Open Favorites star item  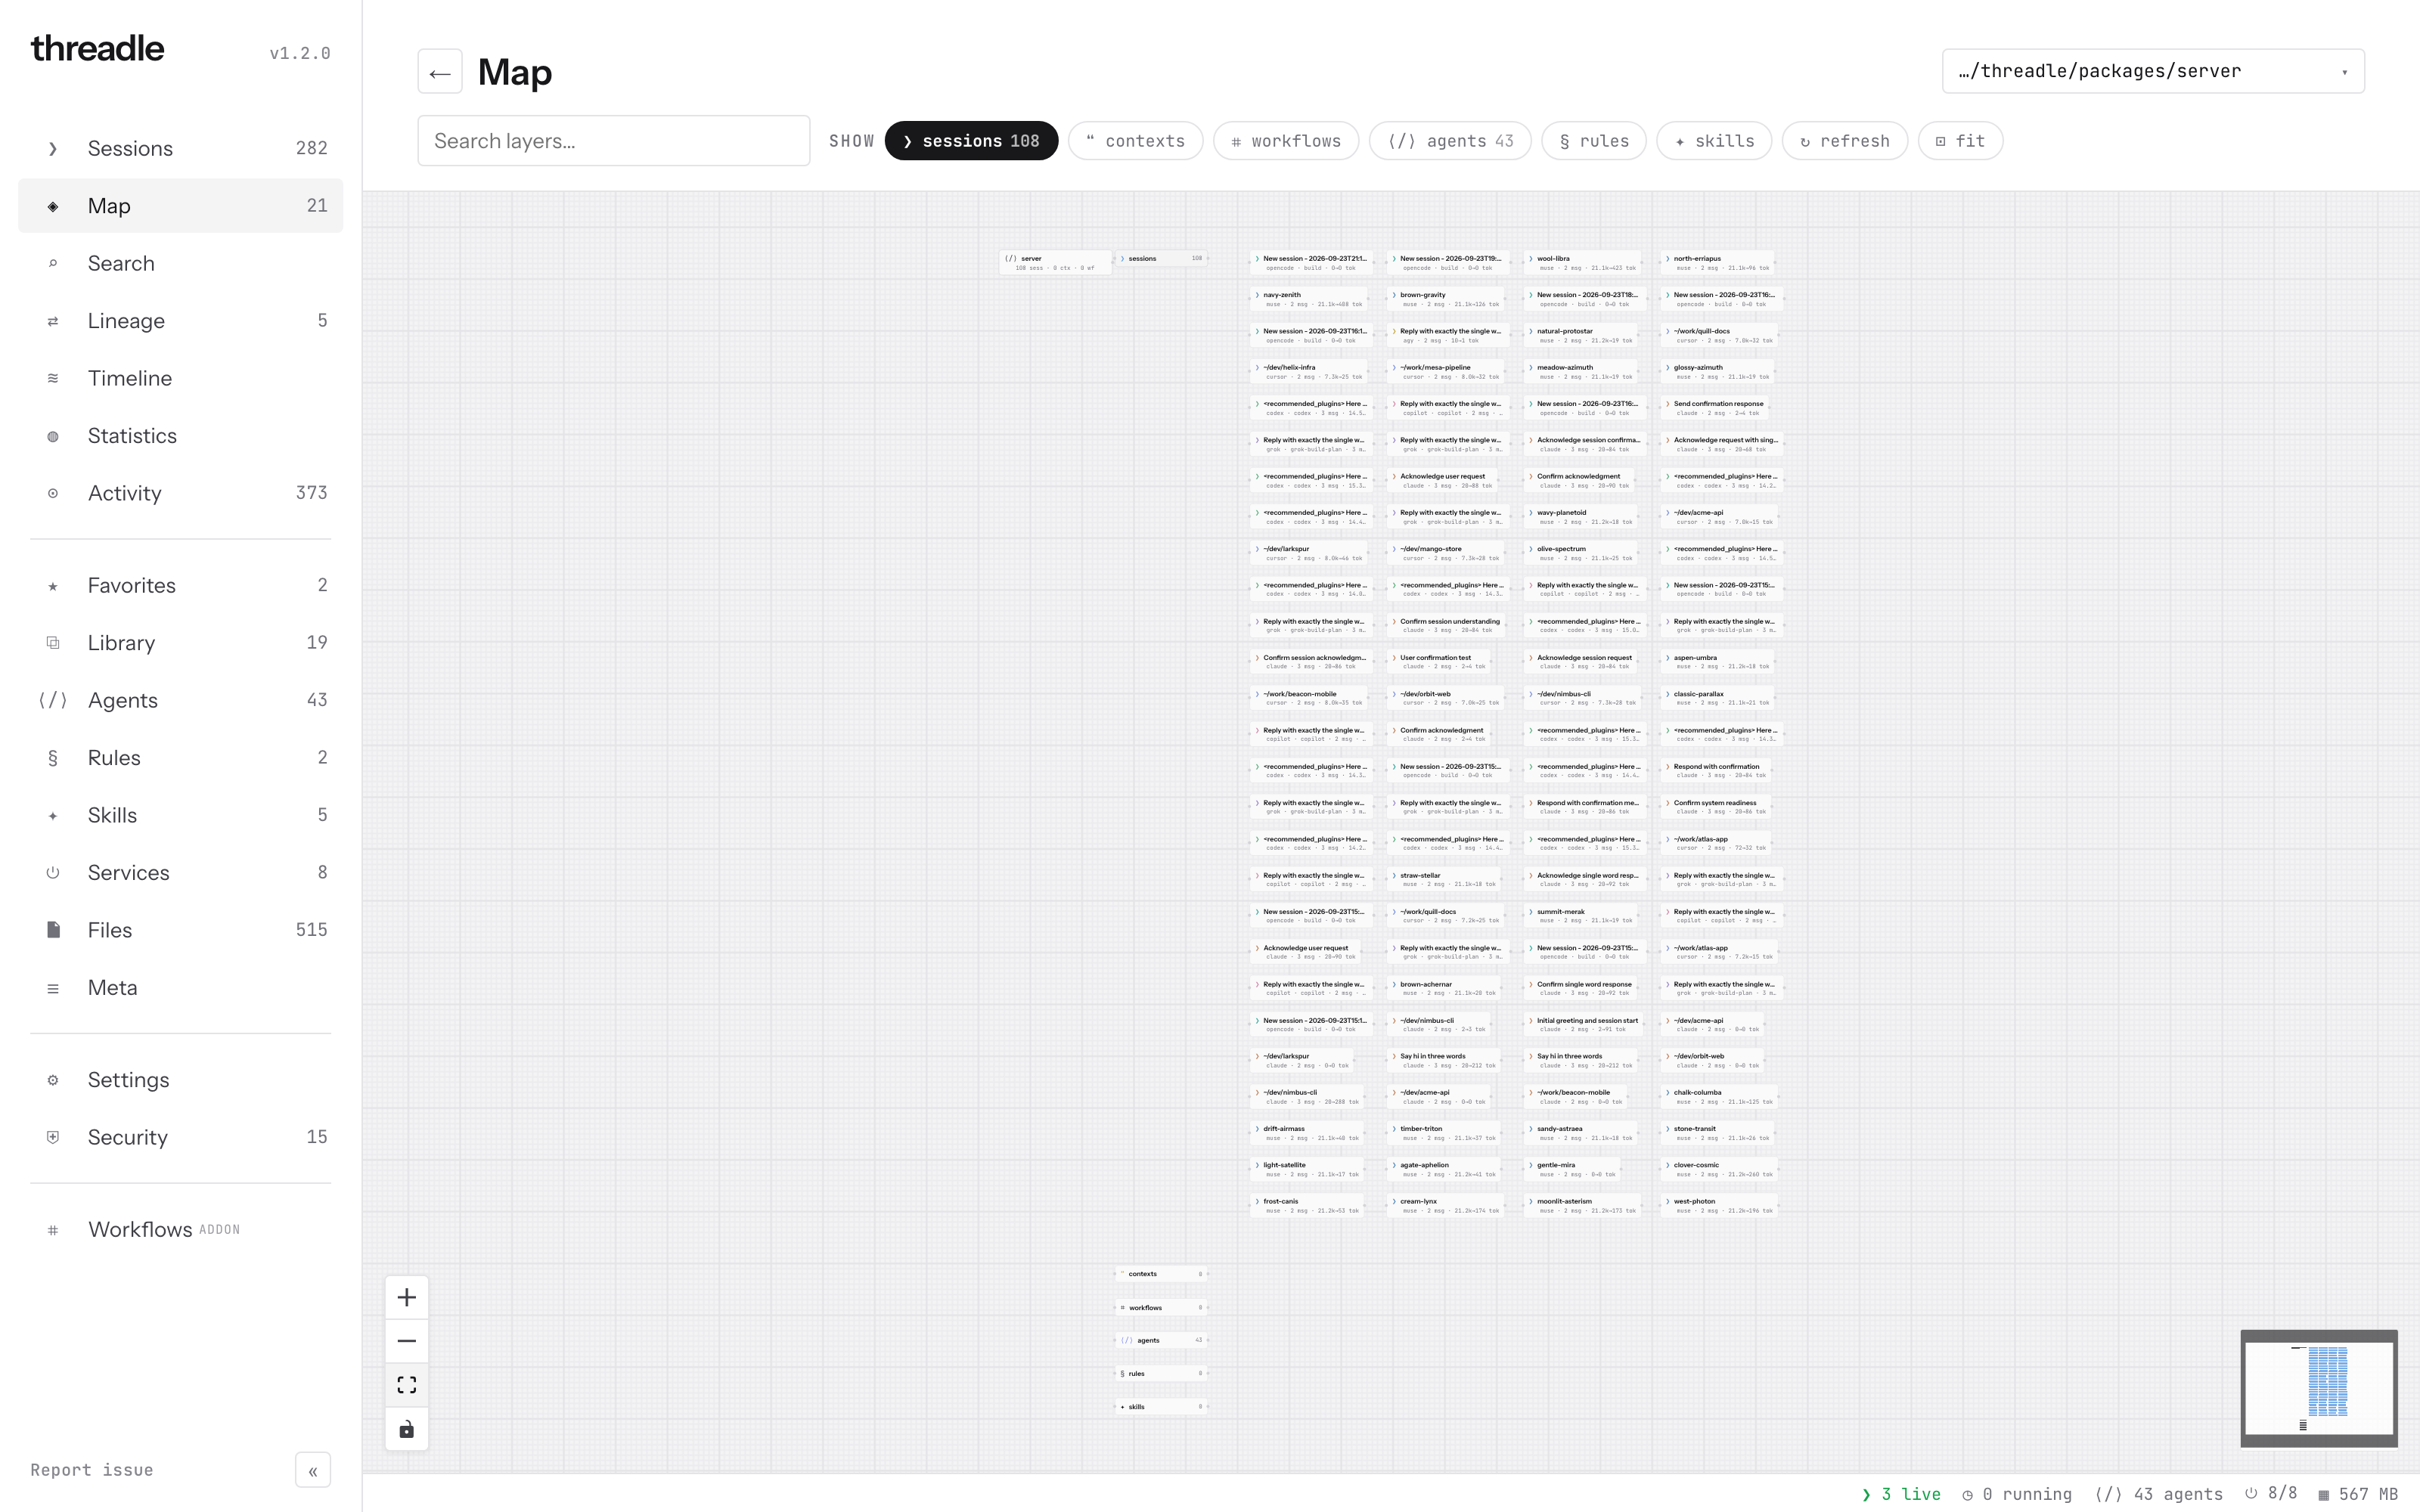(180, 585)
